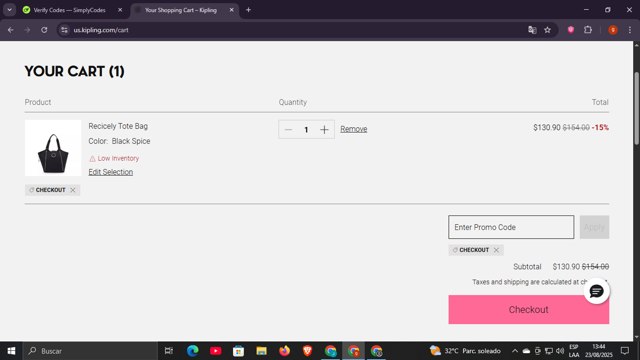Open the extensions puzzle menu

pyautogui.click(x=588, y=30)
